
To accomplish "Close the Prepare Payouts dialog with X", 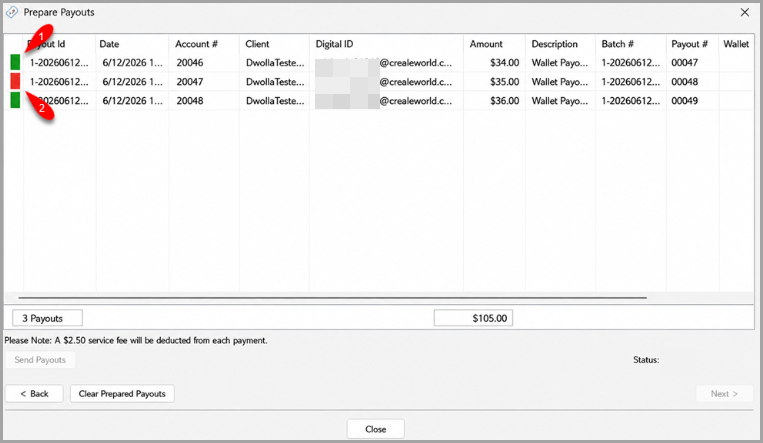I will (745, 12).
